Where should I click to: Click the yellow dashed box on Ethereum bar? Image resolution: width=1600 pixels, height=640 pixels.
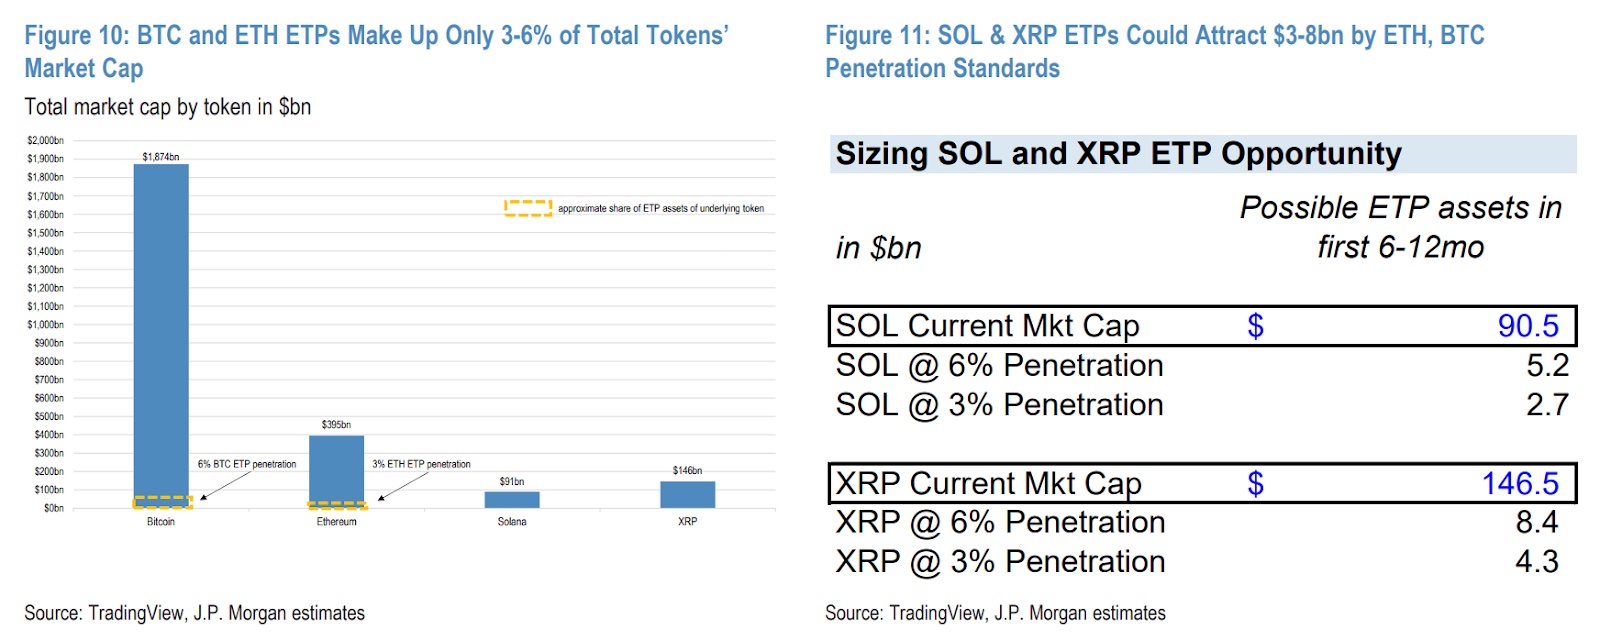click(337, 505)
